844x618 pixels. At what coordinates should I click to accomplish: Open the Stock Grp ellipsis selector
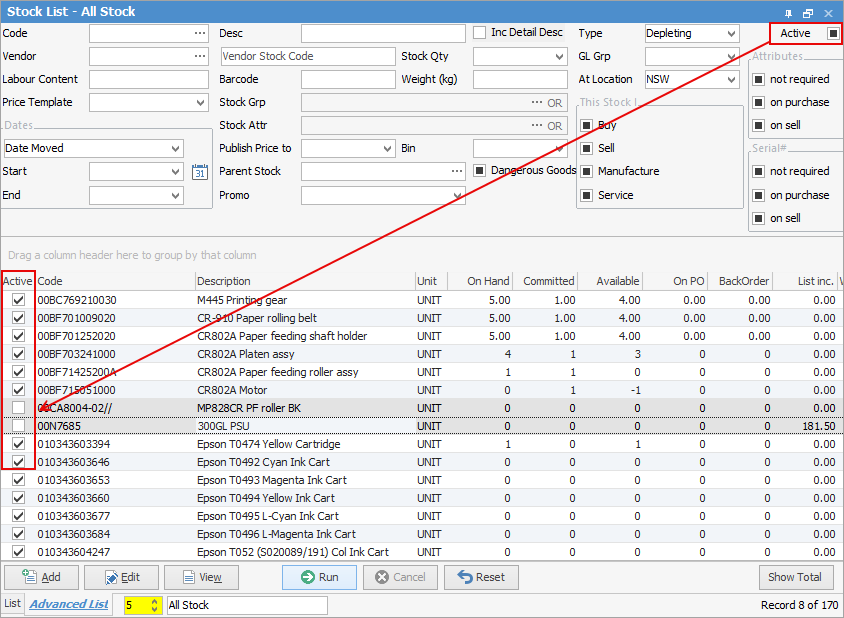(x=537, y=102)
